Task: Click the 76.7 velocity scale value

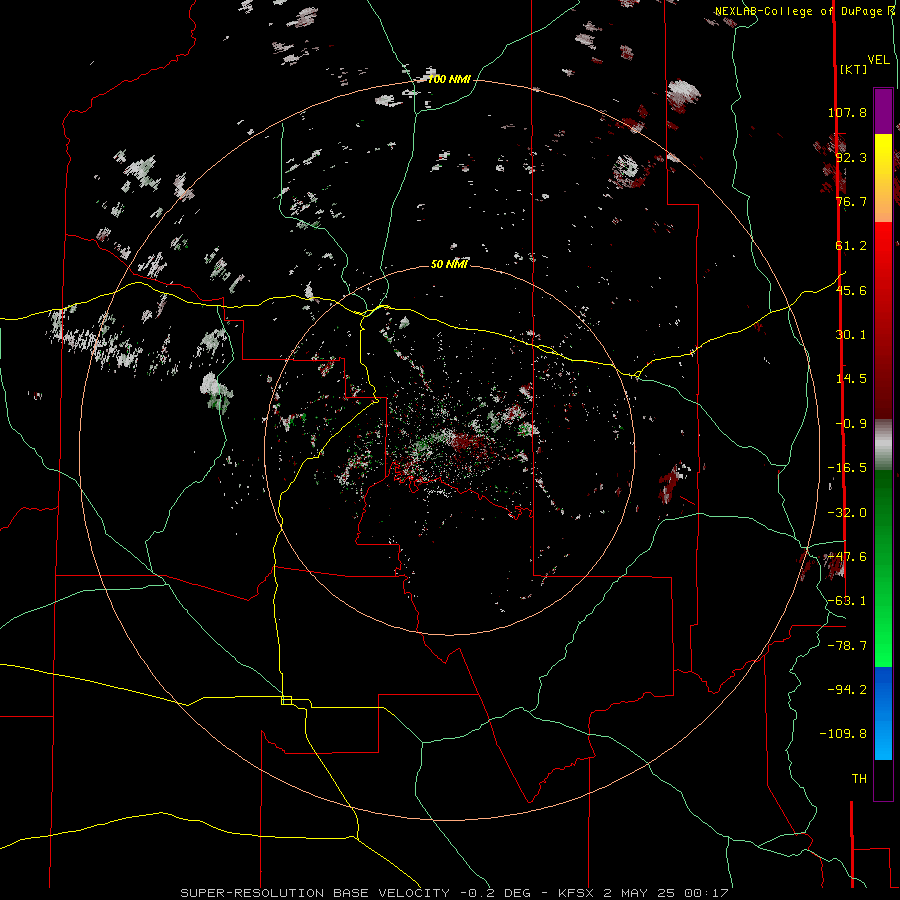Action: pyautogui.click(x=851, y=201)
